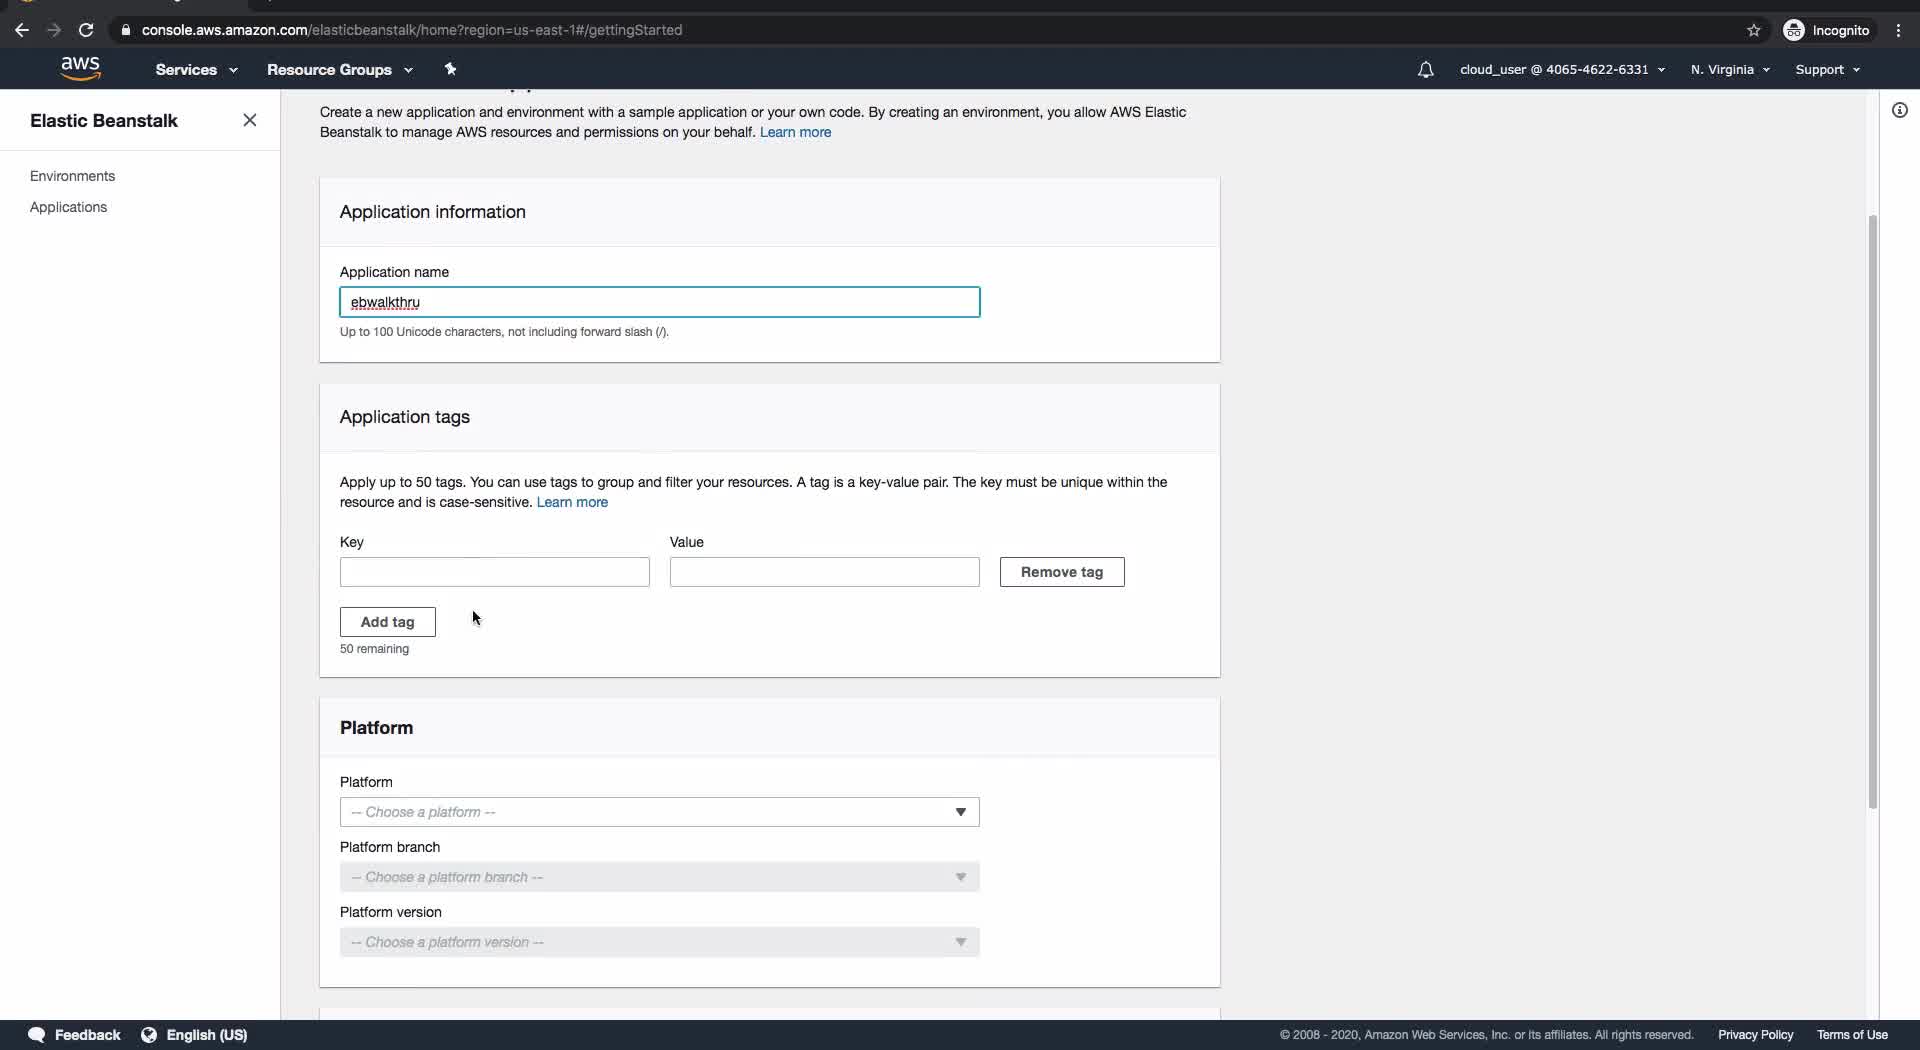Expand the Services menu

196,70
